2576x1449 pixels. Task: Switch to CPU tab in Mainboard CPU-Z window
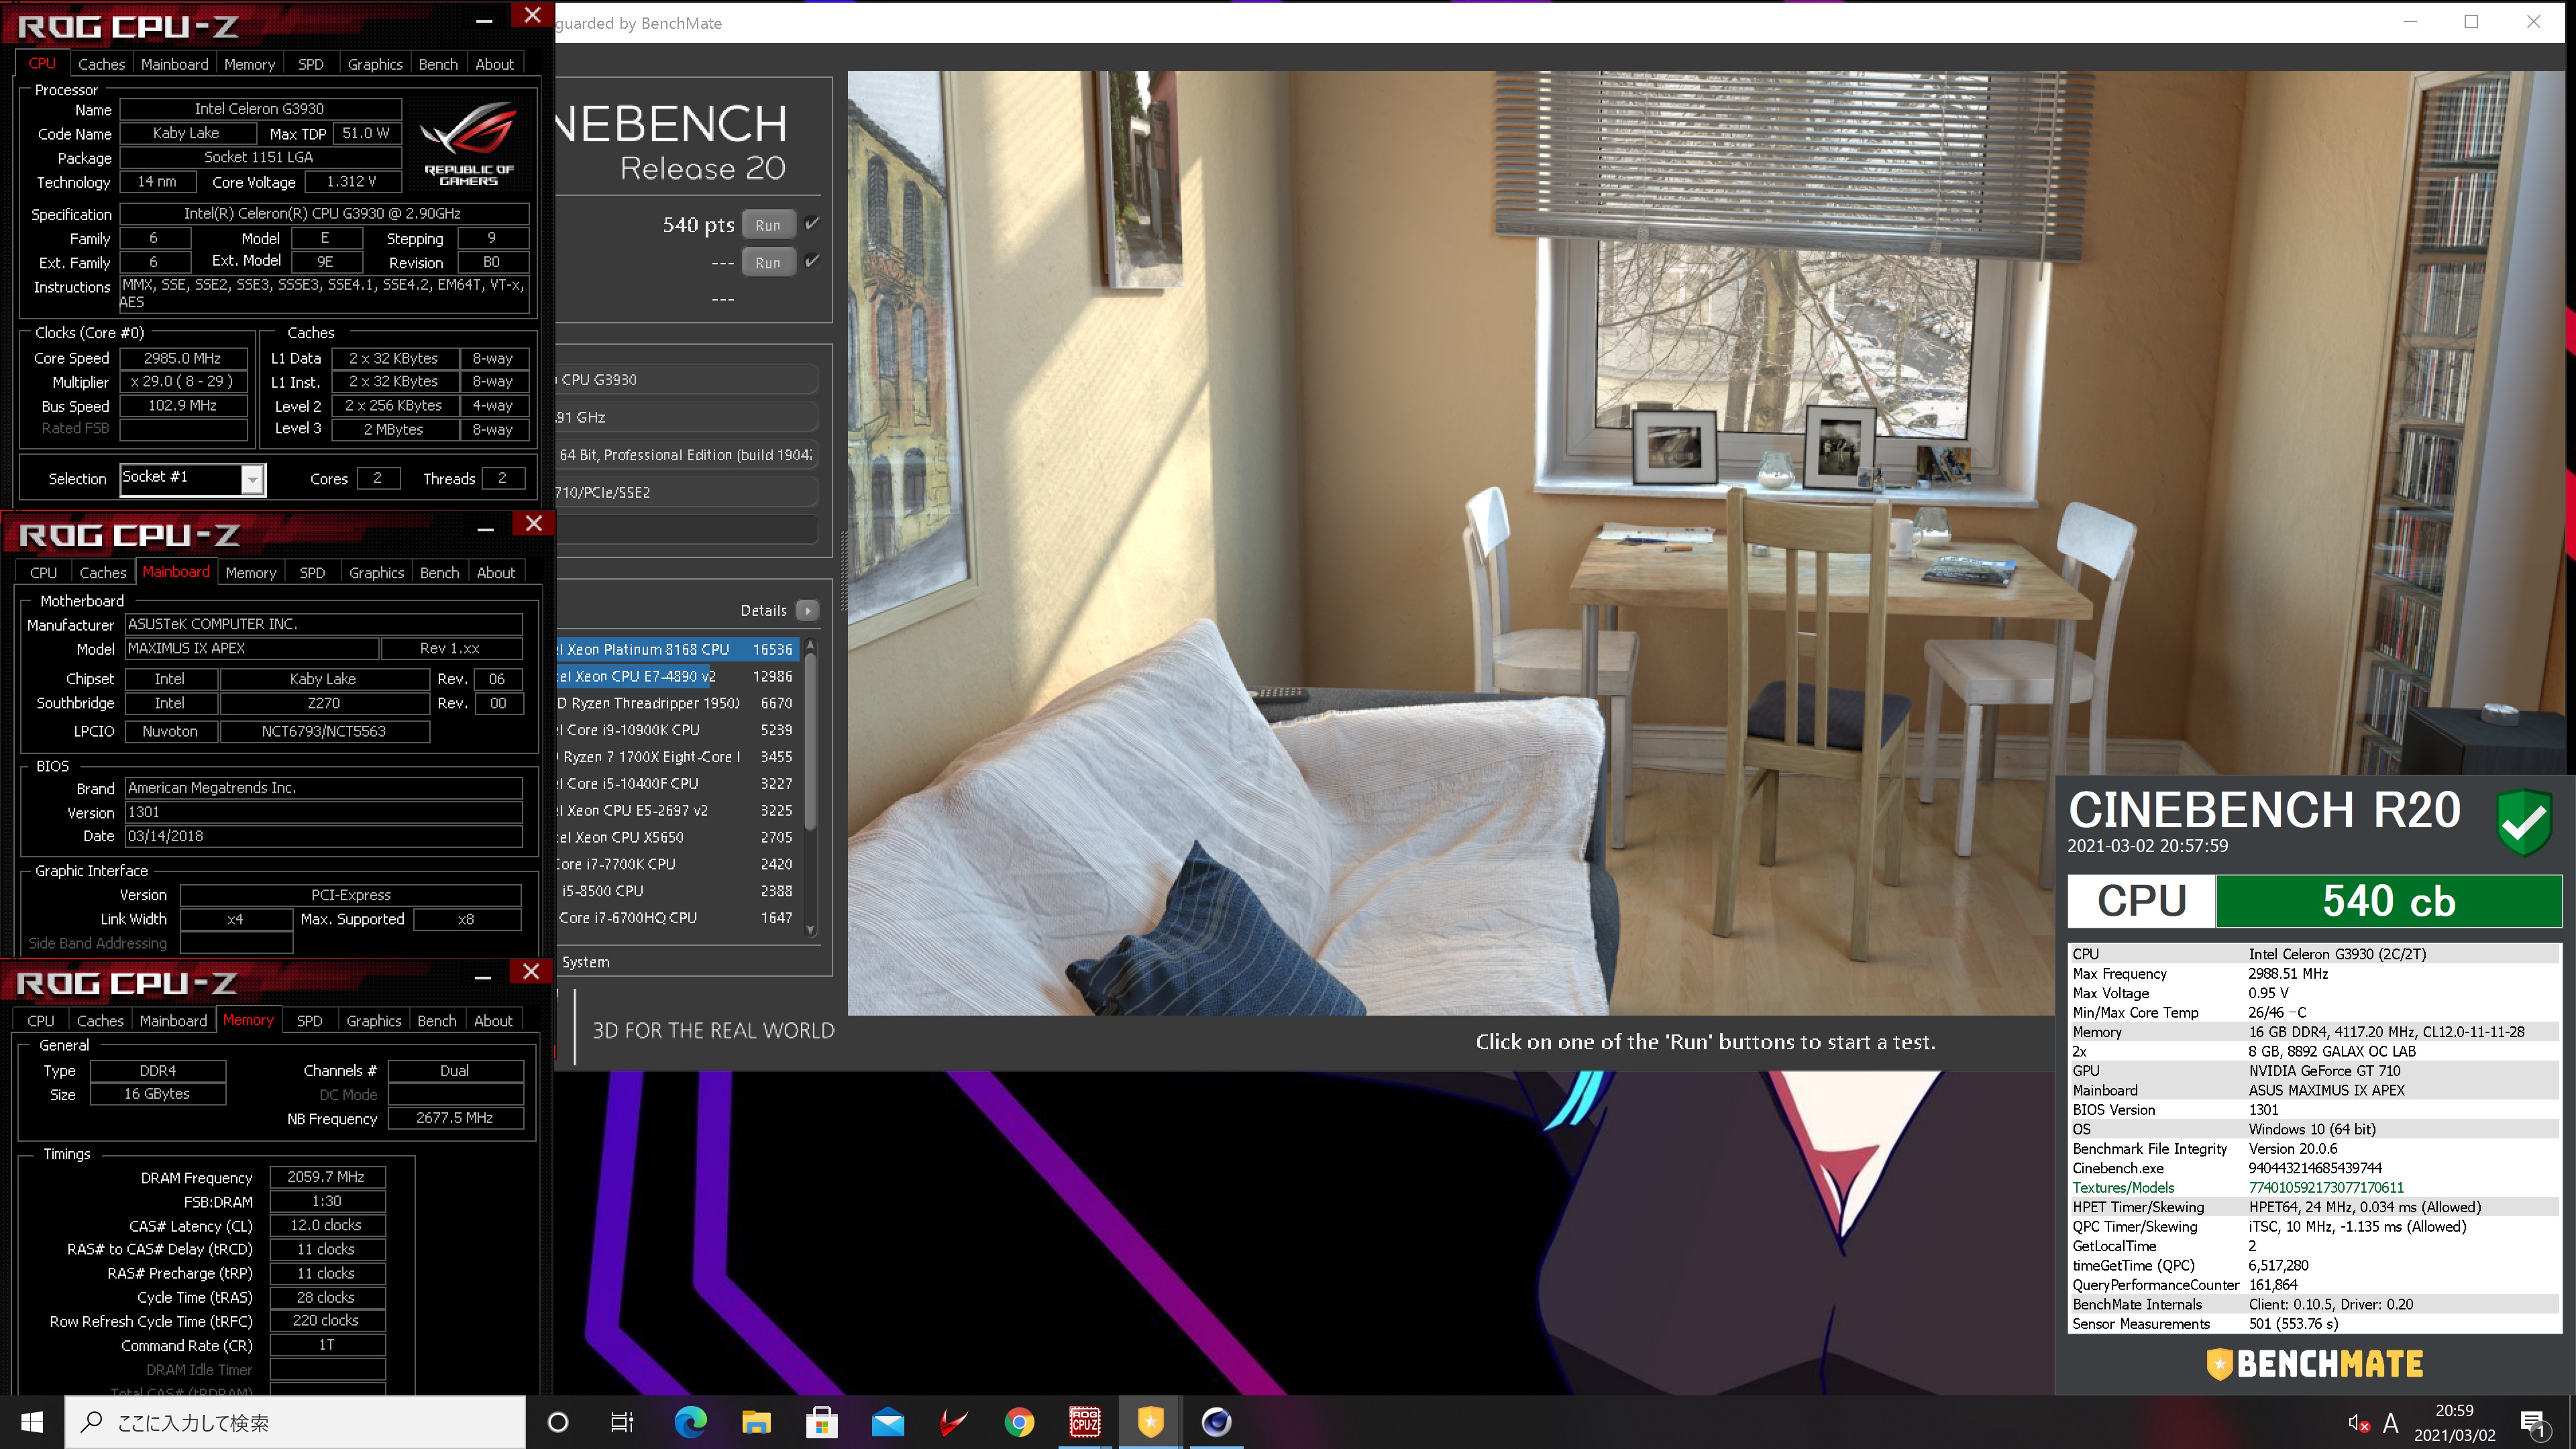pos(43,573)
